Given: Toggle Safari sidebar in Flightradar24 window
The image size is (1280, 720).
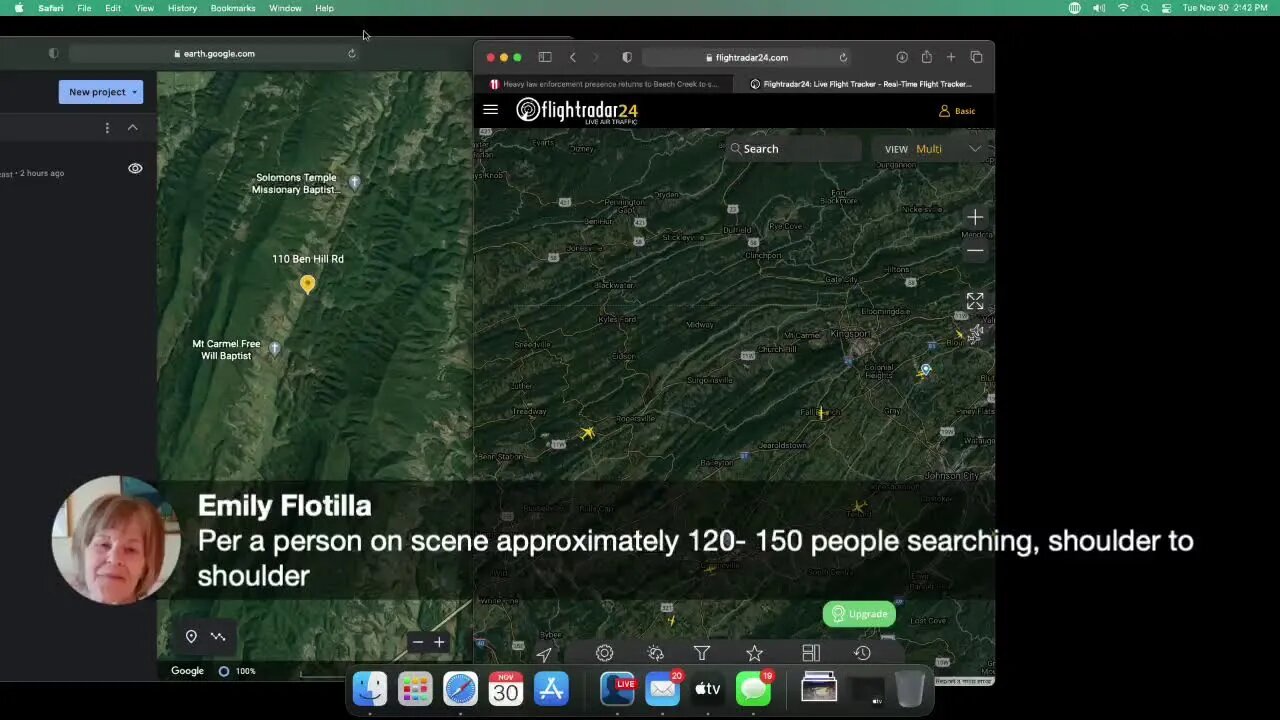Looking at the screenshot, I should pyautogui.click(x=545, y=57).
